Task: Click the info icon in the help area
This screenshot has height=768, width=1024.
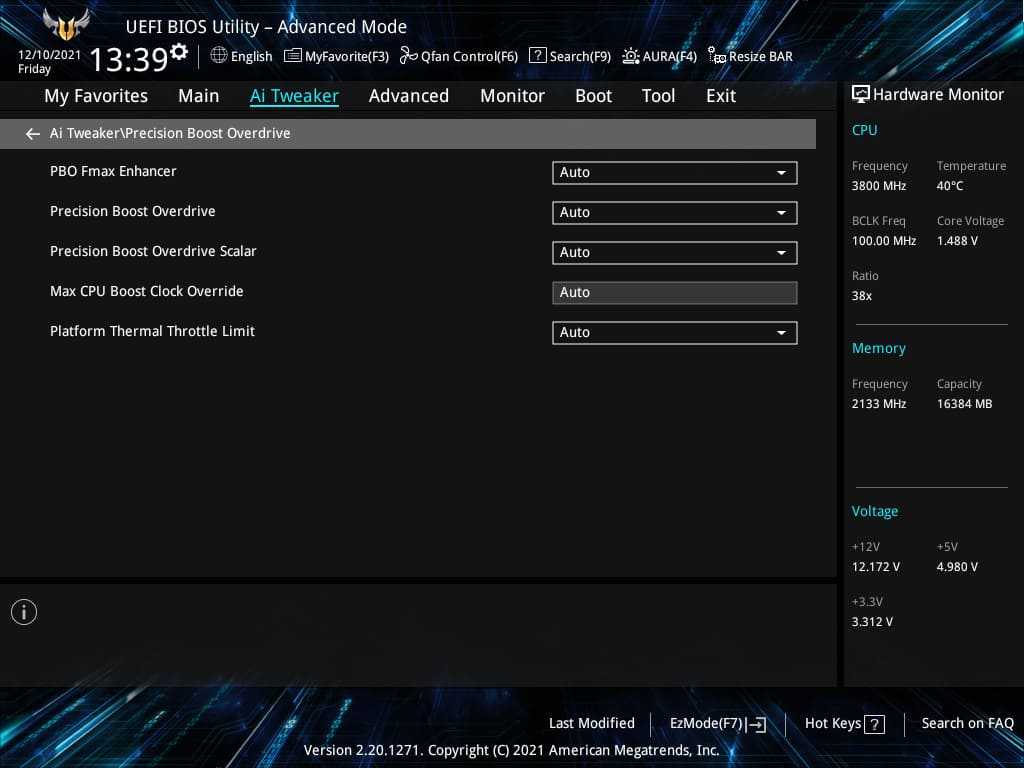Action: [x=24, y=612]
